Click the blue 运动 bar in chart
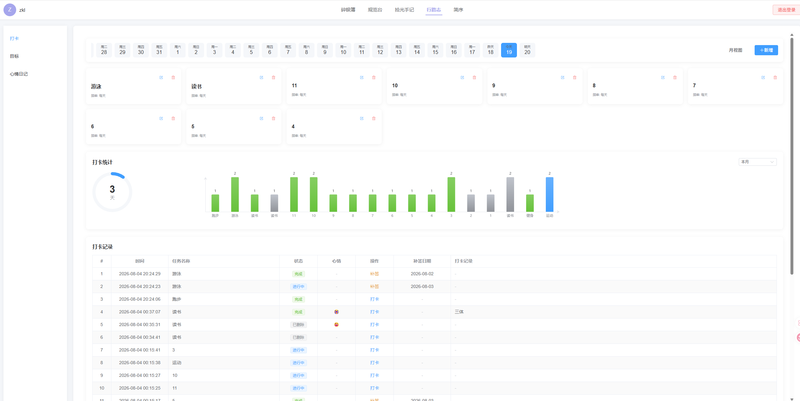The image size is (800, 401). pos(549,194)
